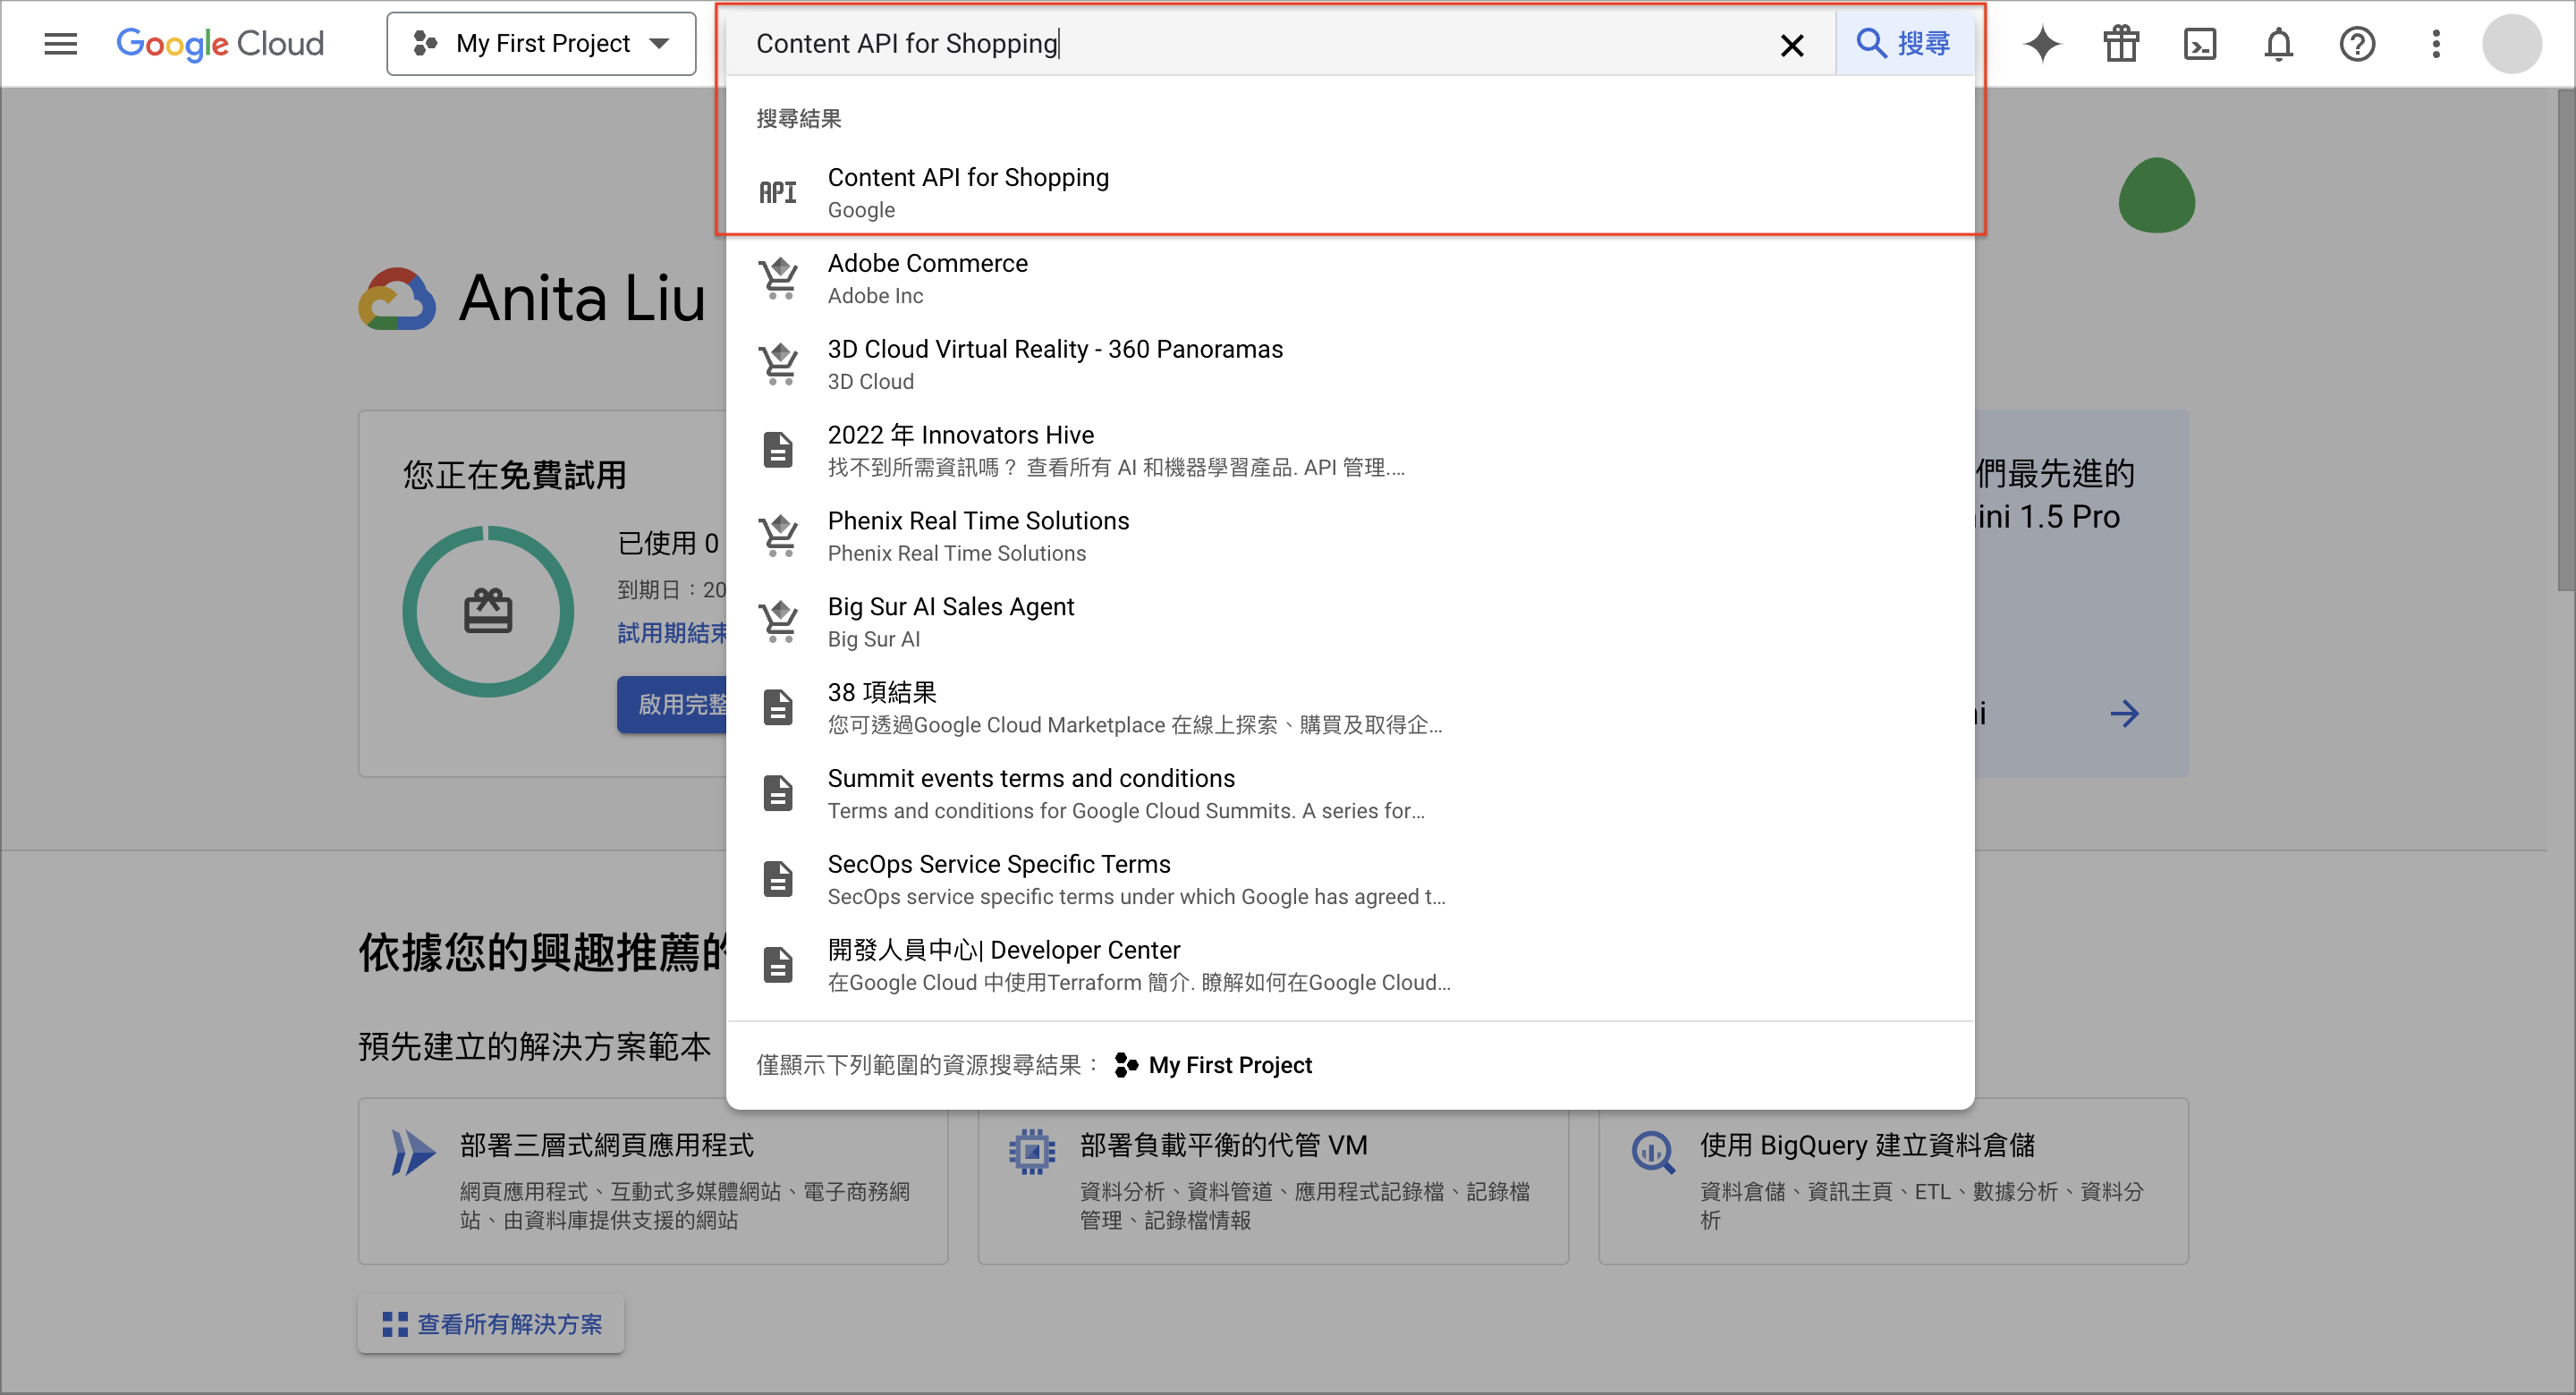Image resolution: width=2576 pixels, height=1395 pixels.
Task: Open the My First Project selector
Action: point(540,43)
